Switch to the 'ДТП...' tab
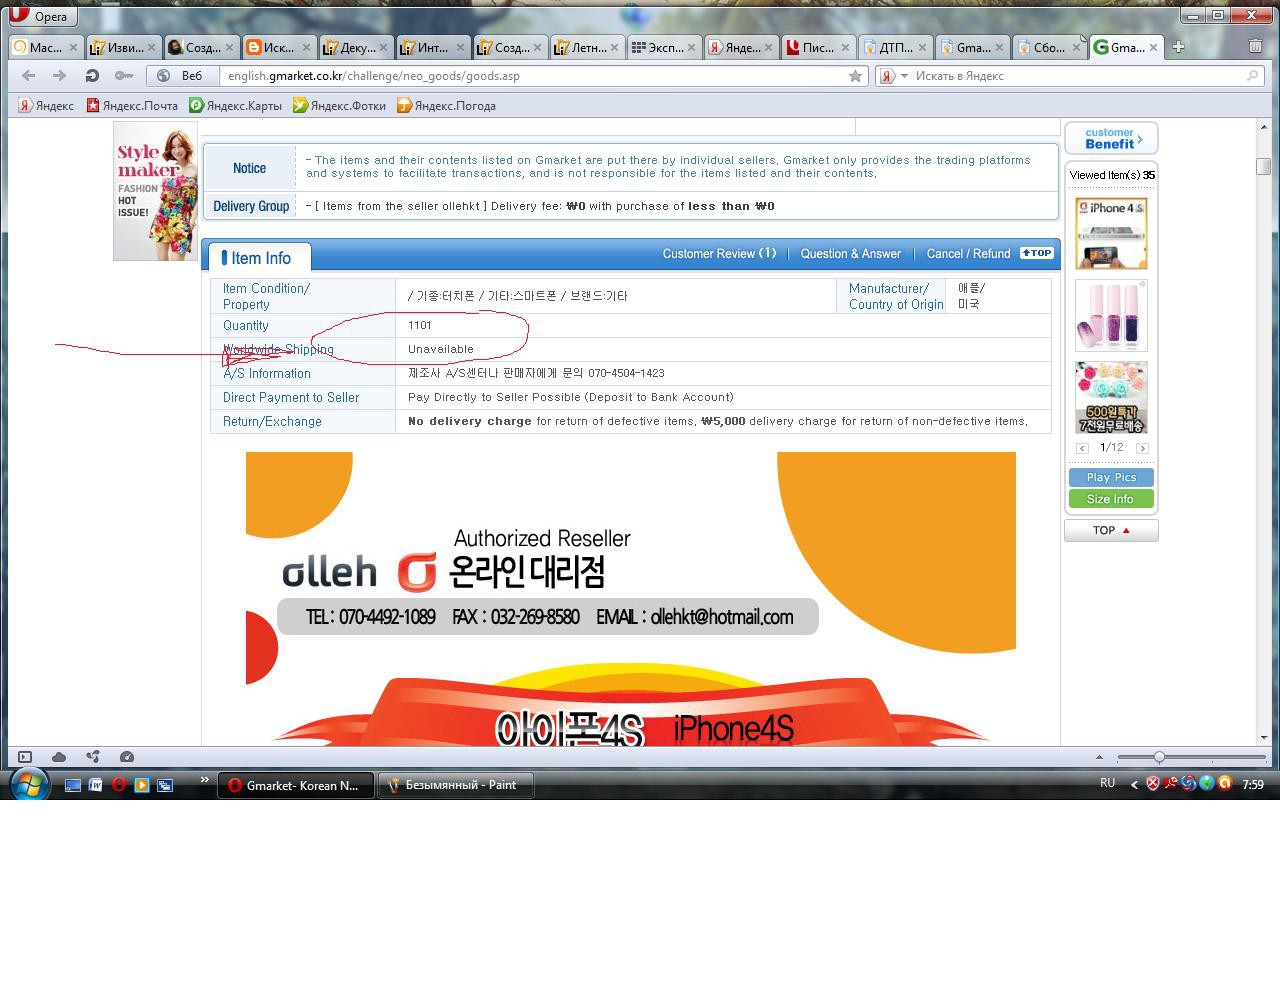This screenshot has height=1002, width=1280. click(896, 47)
